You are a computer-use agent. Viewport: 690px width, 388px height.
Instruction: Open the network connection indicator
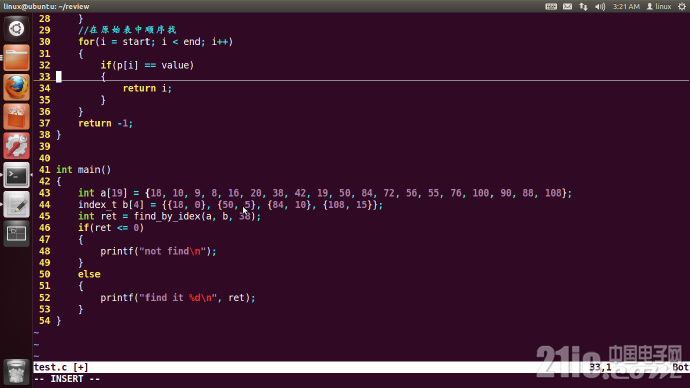584,7
